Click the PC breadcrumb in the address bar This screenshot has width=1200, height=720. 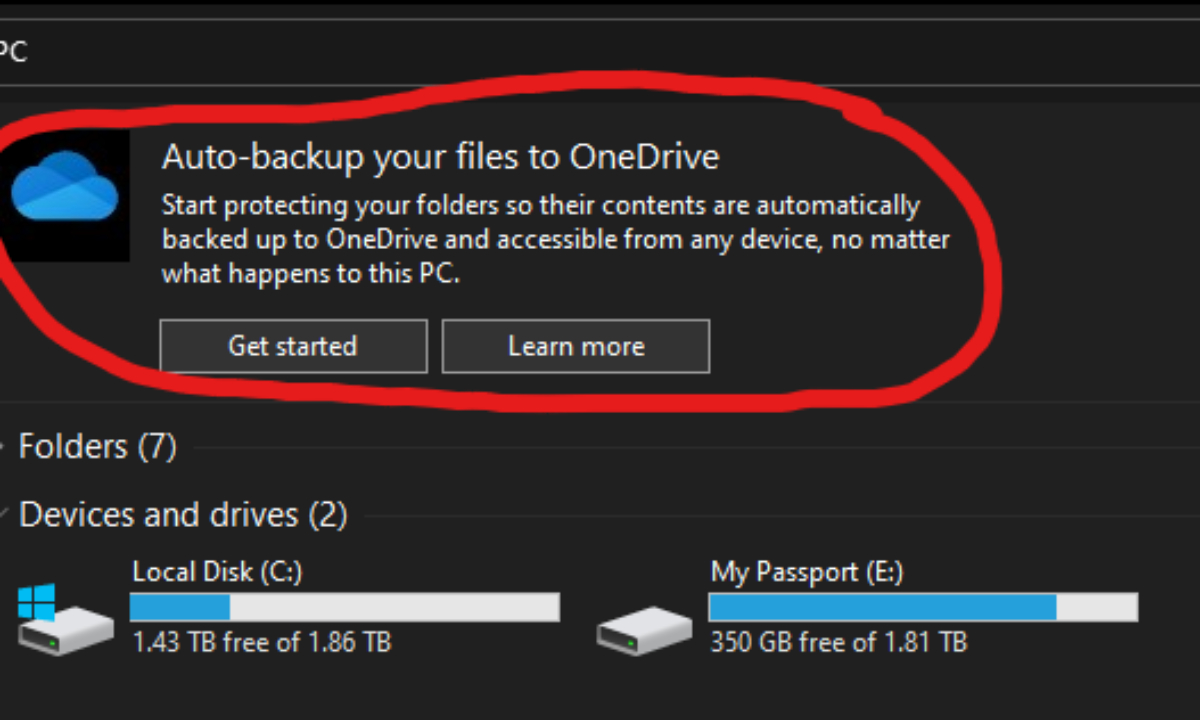pos(12,52)
